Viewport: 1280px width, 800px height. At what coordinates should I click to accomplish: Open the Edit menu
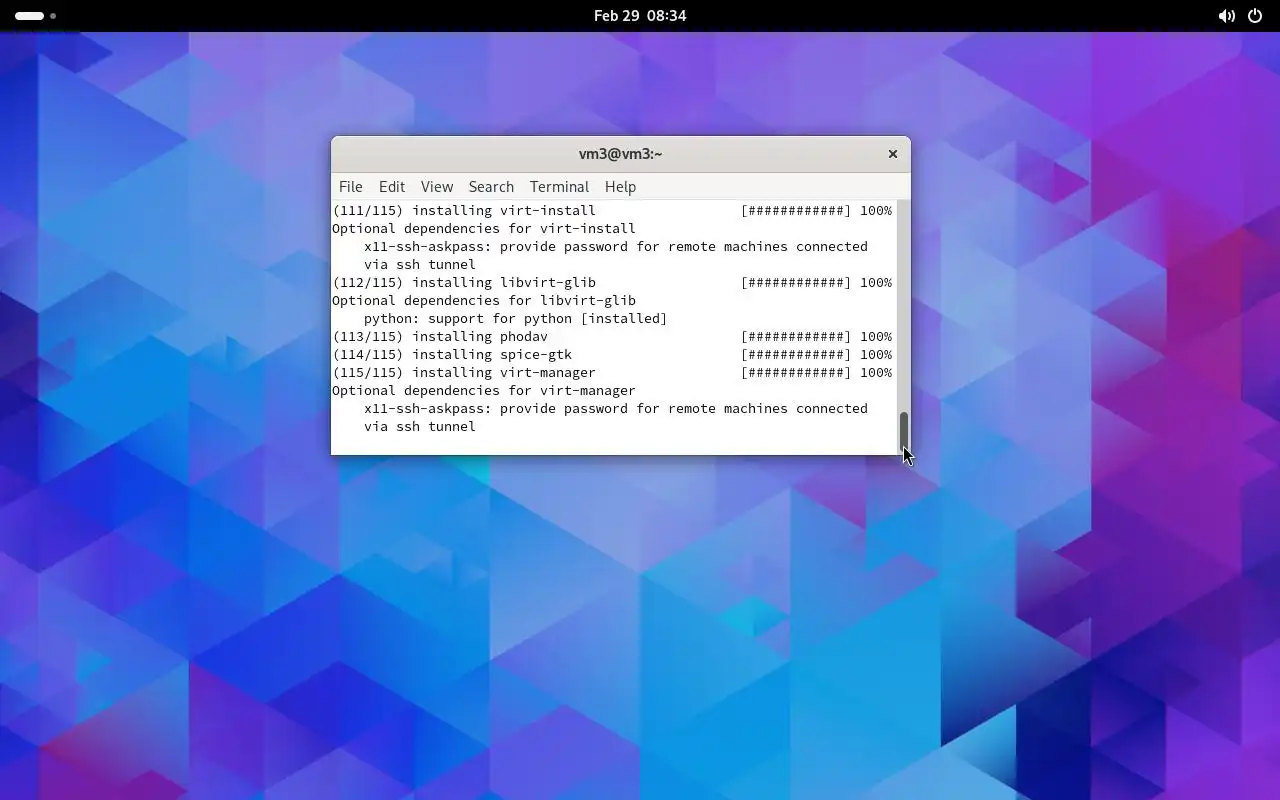(x=392, y=187)
